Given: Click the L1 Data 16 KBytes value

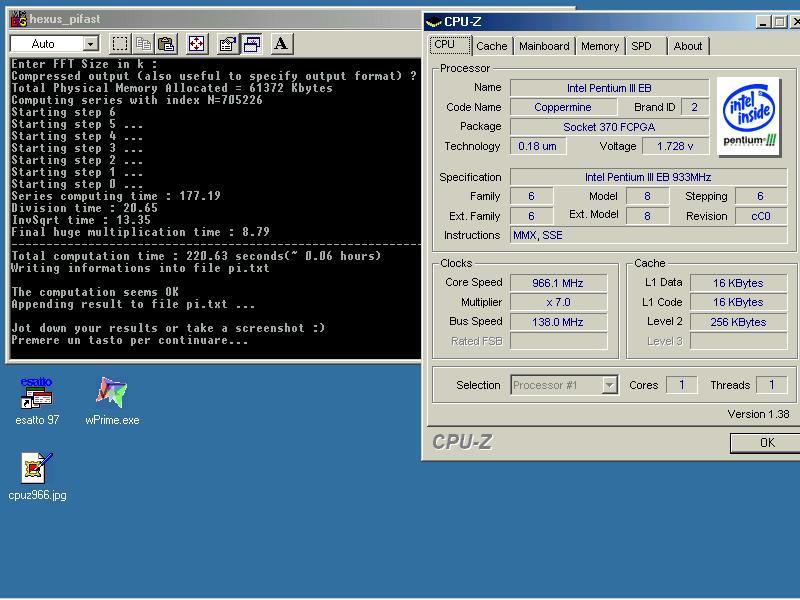Looking at the screenshot, I should 738,283.
